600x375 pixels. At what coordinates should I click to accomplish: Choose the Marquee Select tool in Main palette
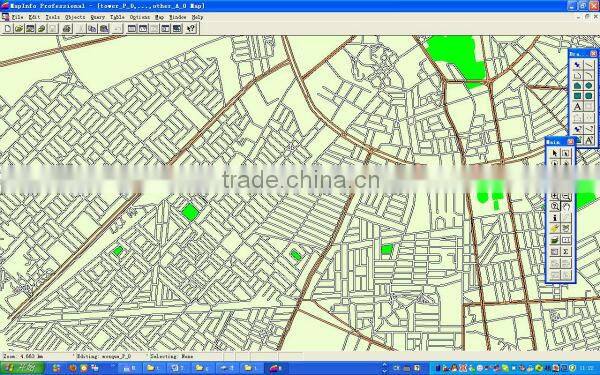tap(566, 154)
